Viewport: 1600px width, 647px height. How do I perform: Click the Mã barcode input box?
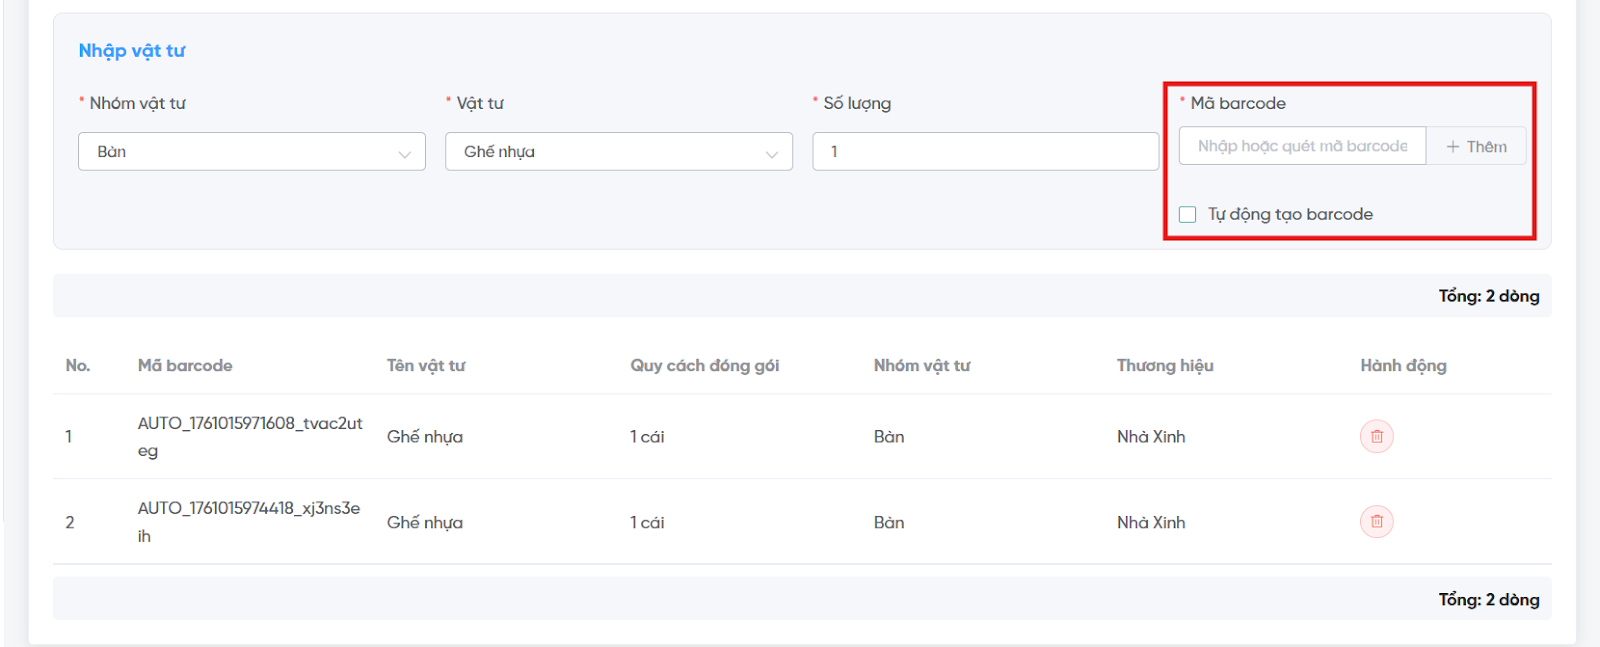[1301, 146]
